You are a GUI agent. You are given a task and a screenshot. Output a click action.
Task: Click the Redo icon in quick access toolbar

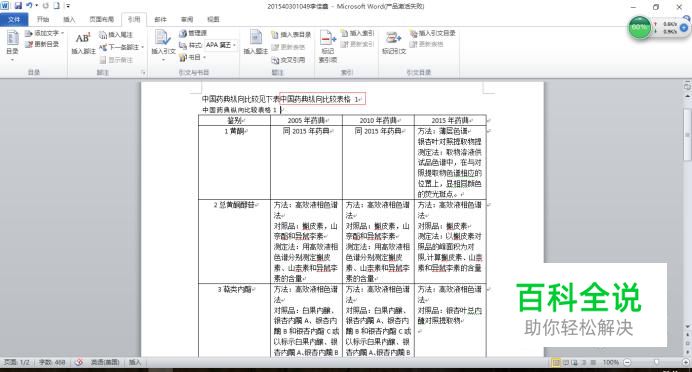point(45,6)
